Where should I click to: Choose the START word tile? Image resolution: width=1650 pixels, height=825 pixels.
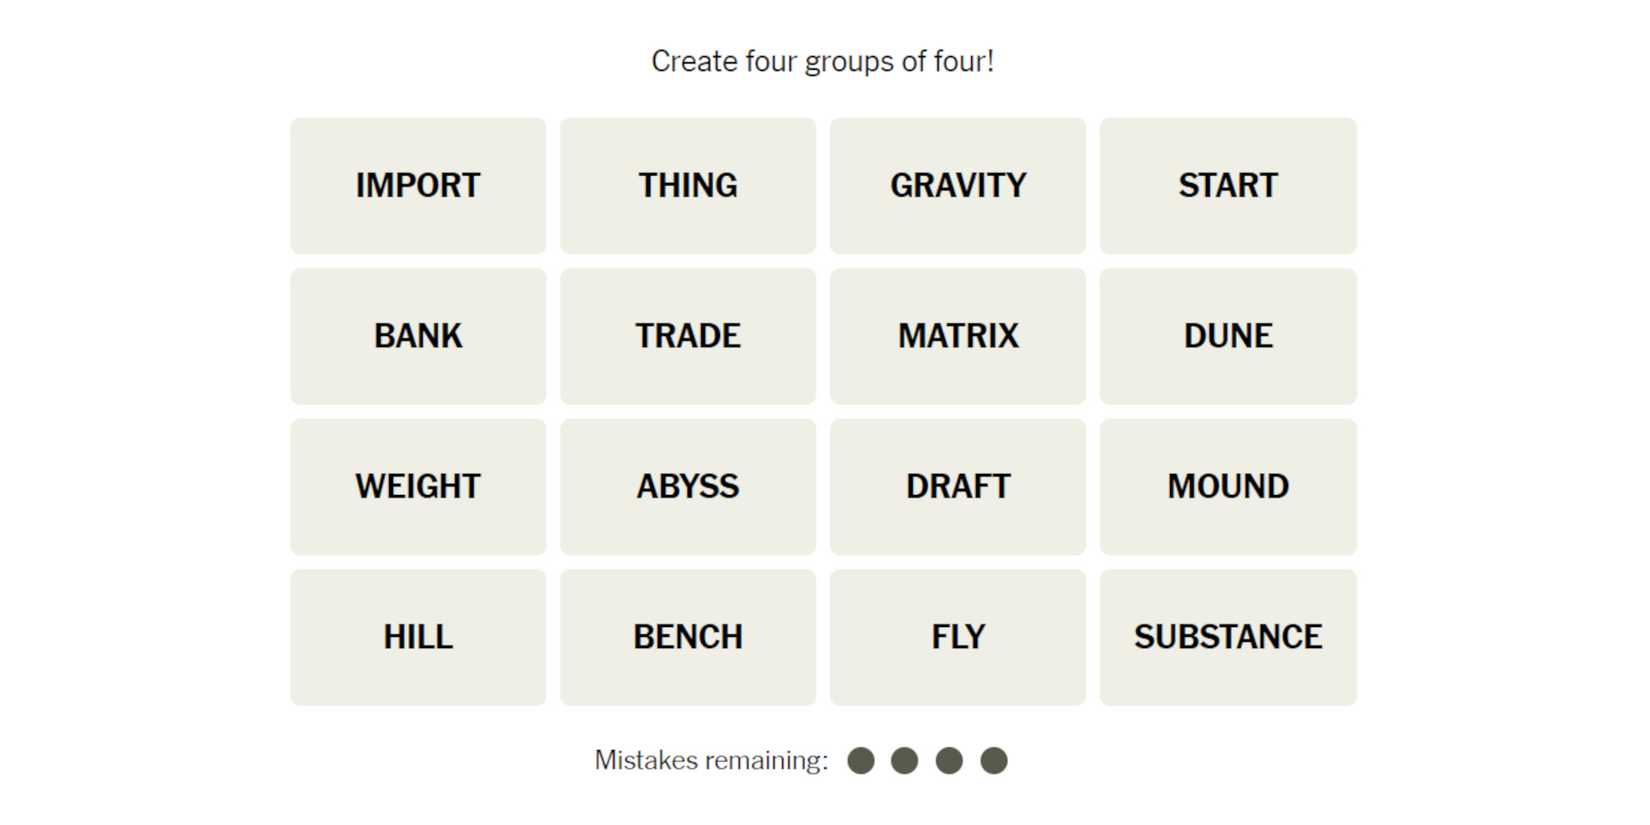pos(1228,186)
